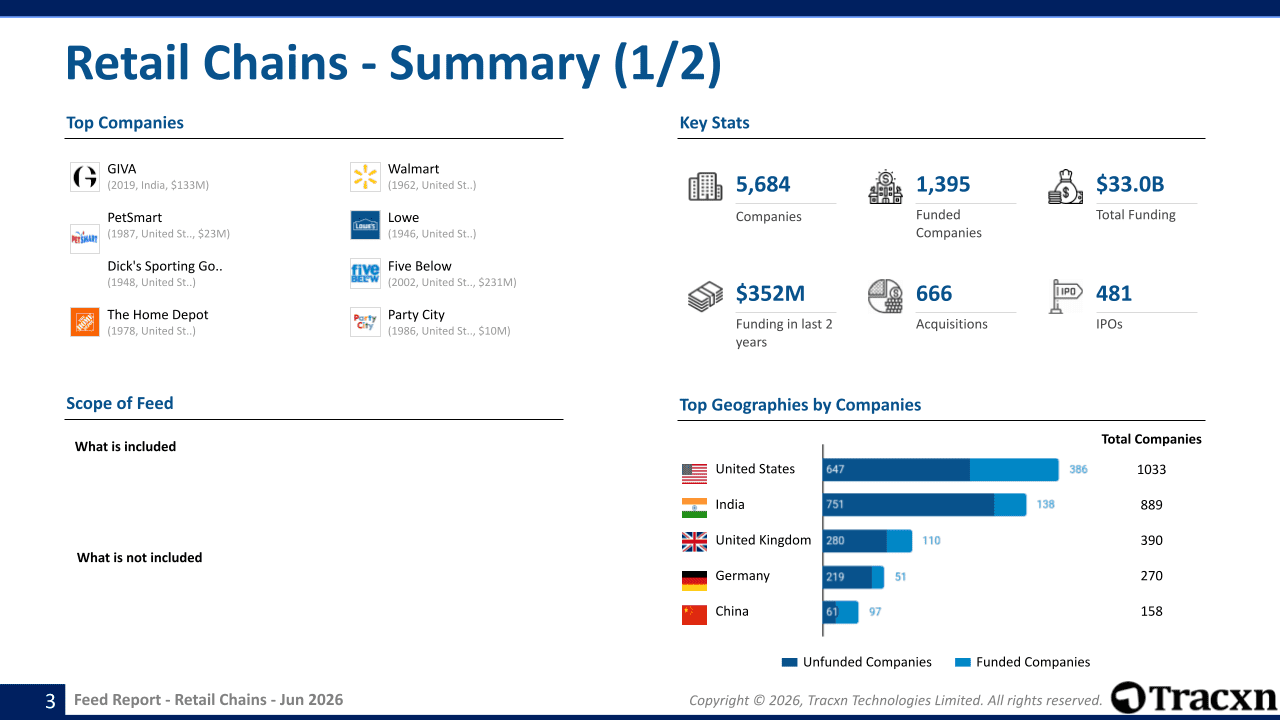Click the cash stack funding icon
Viewport: 1280px width, 720px height.
point(705,297)
